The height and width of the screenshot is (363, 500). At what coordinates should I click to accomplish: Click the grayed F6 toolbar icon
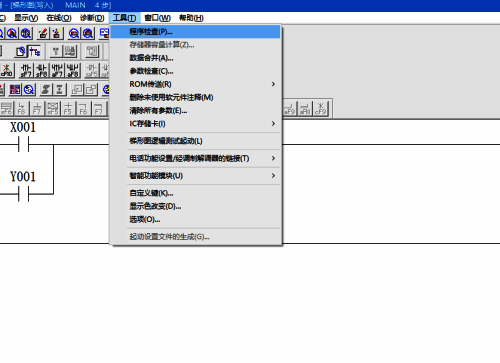coord(83,108)
